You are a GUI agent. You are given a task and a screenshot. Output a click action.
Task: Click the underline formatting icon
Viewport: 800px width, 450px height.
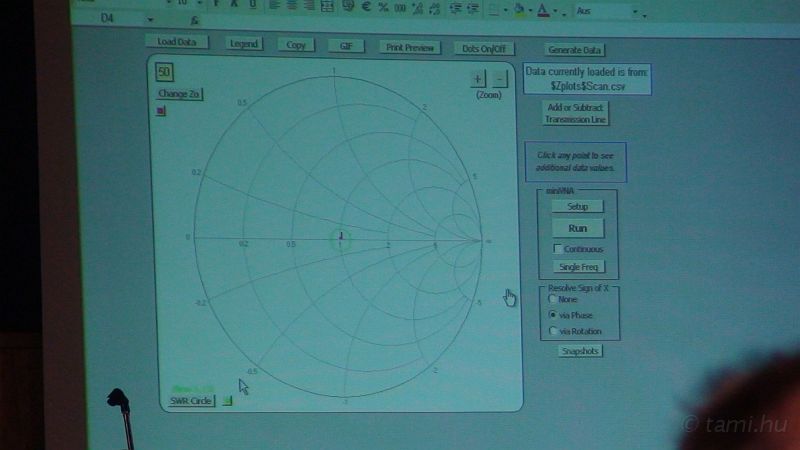pyautogui.click(x=253, y=5)
